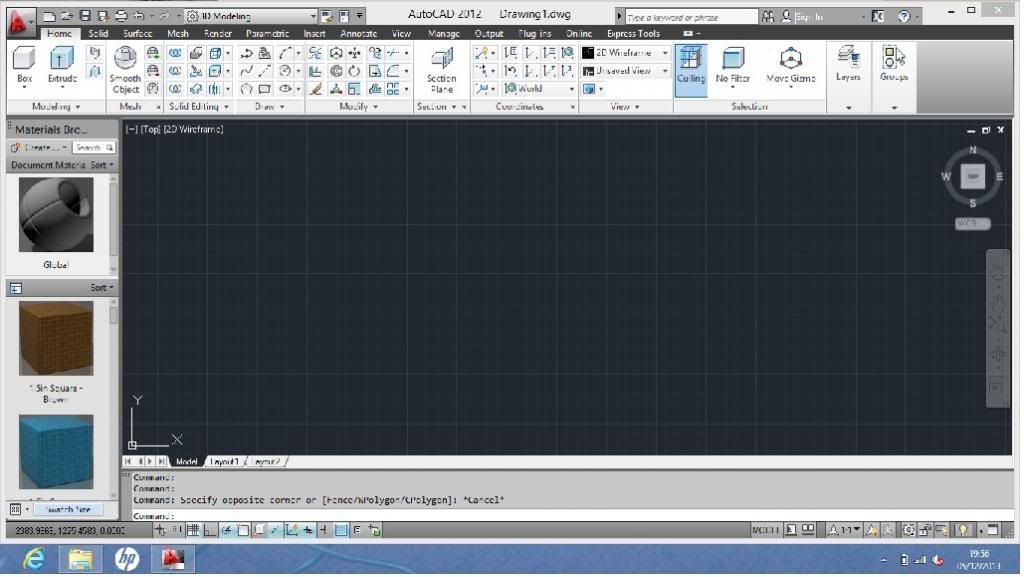Click the Document Materials panel scrollbar
This screenshot has height=577, width=1024.
click(113, 222)
